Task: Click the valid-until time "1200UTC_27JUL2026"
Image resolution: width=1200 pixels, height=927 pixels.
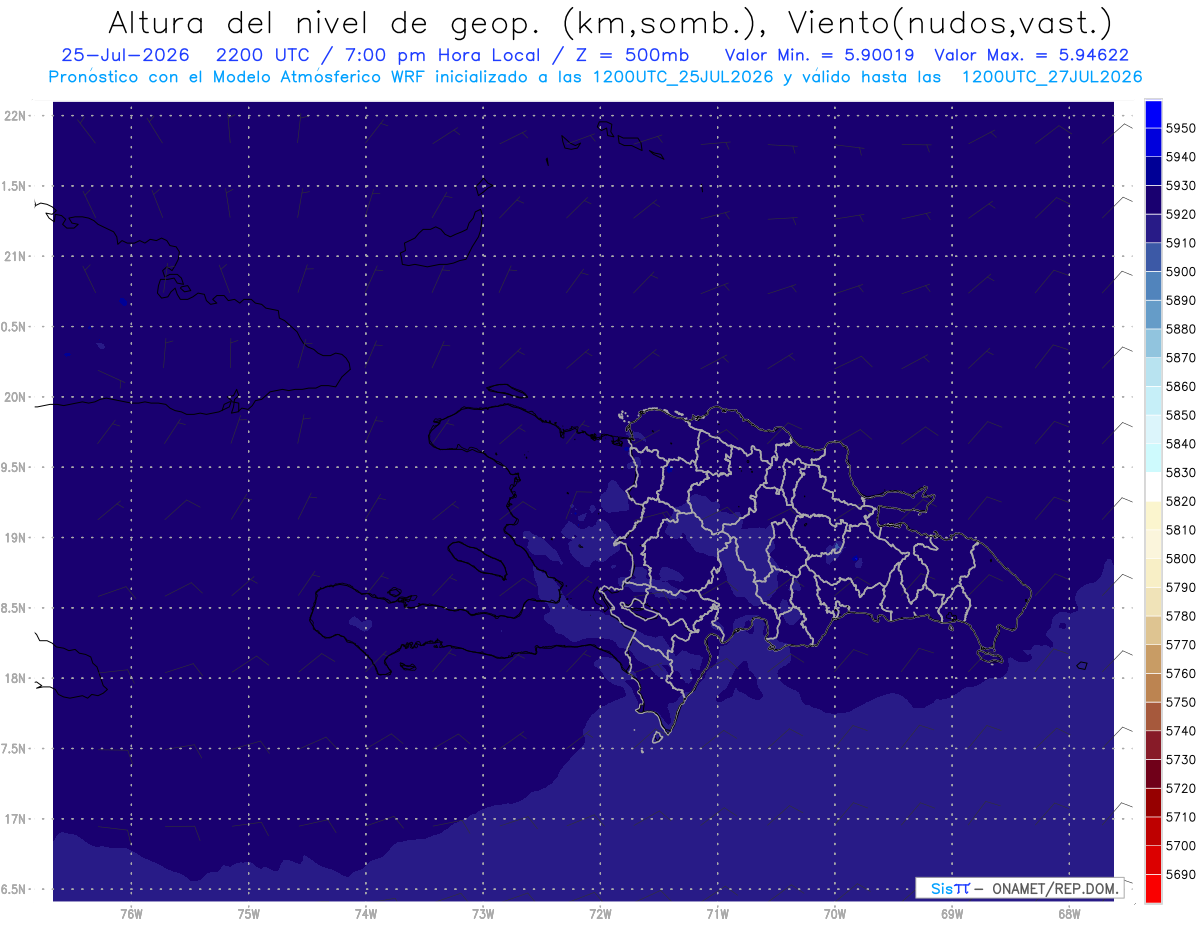Action: pyautogui.click(x=1051, y=77)
